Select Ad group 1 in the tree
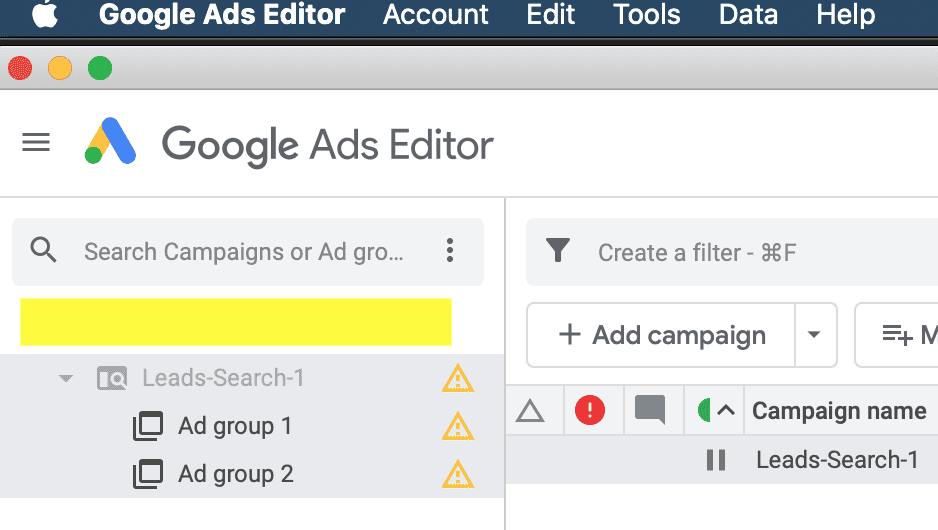The height and width of the screenshot is (530, 938). pos(234,426)
